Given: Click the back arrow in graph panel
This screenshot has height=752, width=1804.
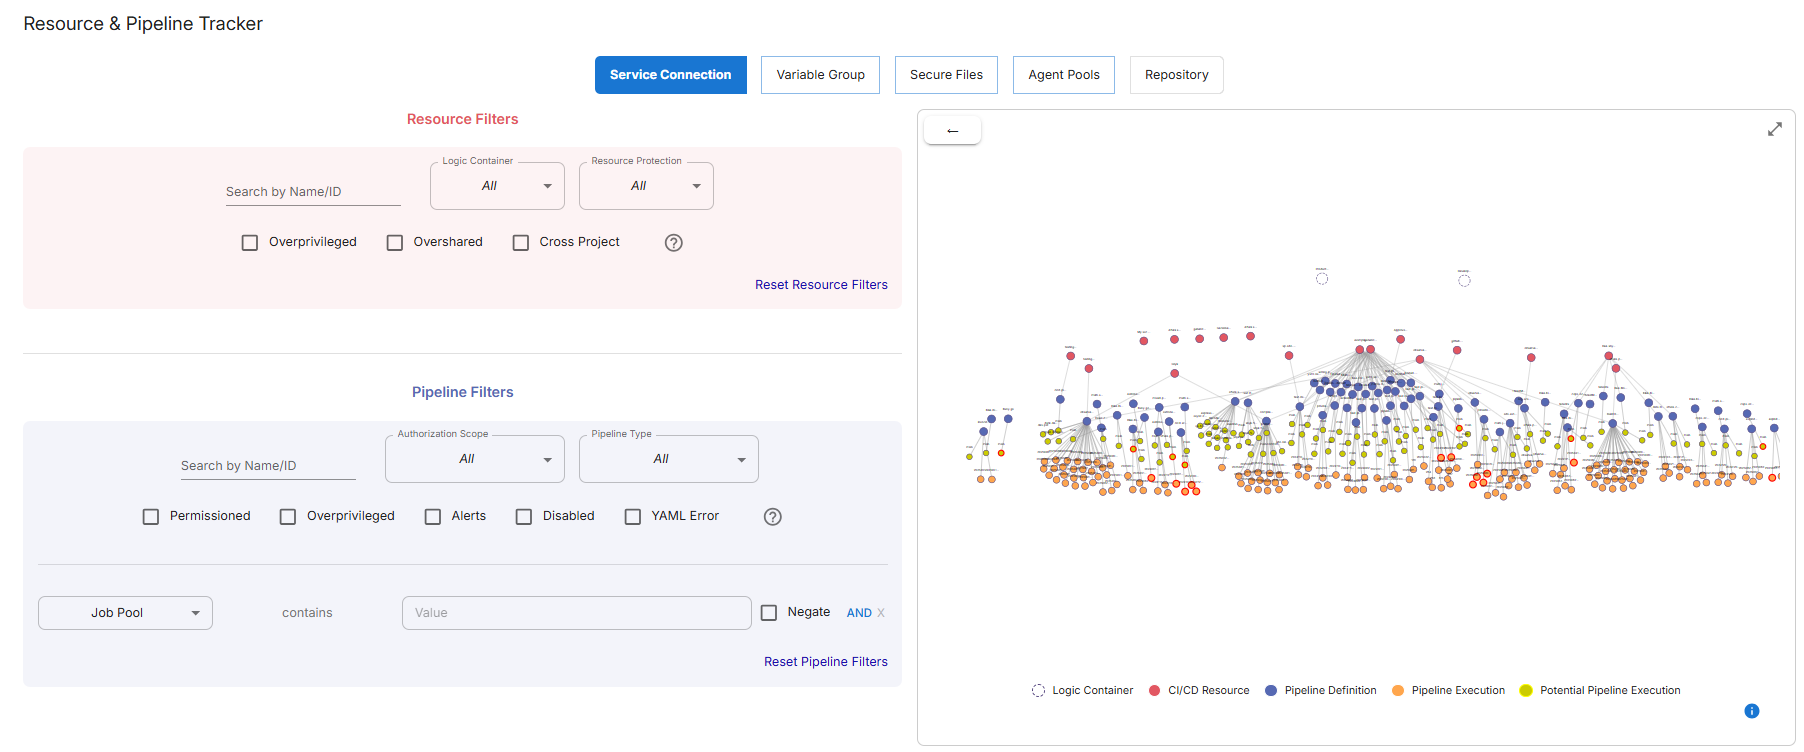Looking at the screenshot, I should [952, 131].
